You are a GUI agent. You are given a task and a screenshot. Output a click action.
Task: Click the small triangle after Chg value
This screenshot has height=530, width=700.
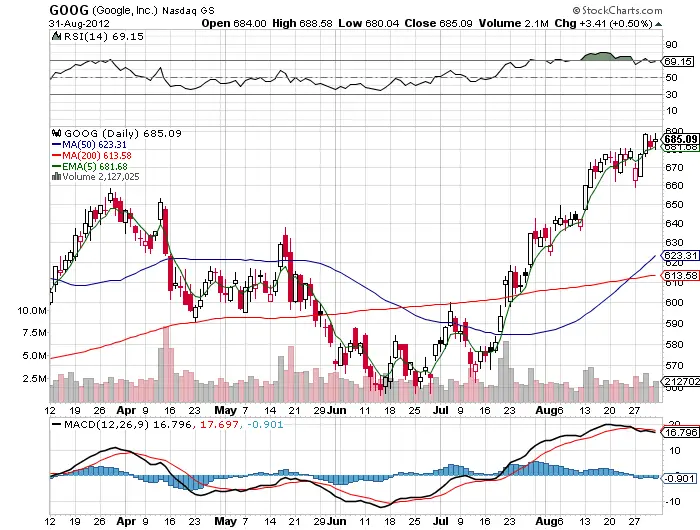coord(658,24)
